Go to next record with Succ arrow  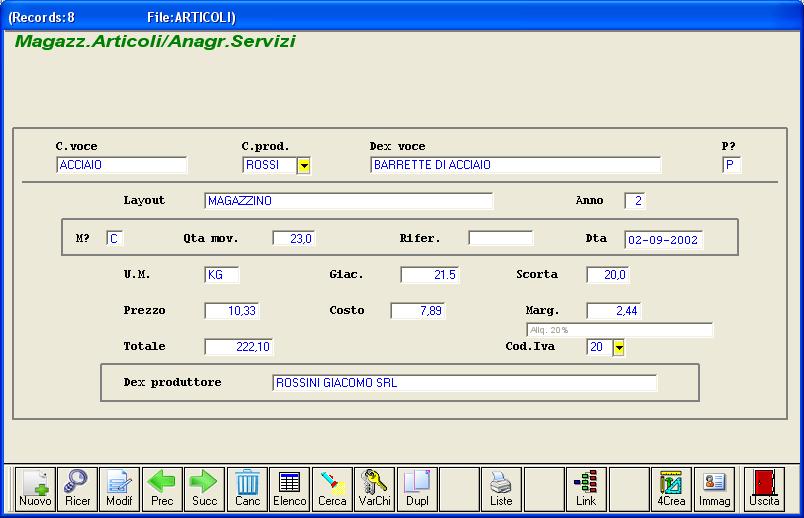tap(205, 489)
